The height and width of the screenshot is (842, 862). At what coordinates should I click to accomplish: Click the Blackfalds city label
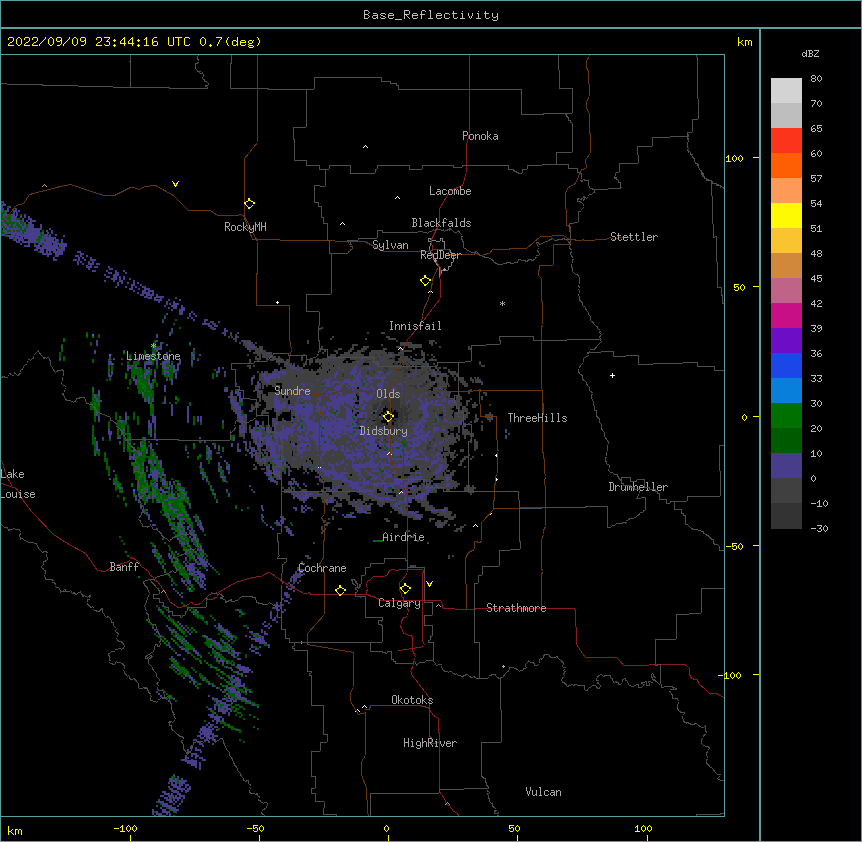[x=441, y=223]
